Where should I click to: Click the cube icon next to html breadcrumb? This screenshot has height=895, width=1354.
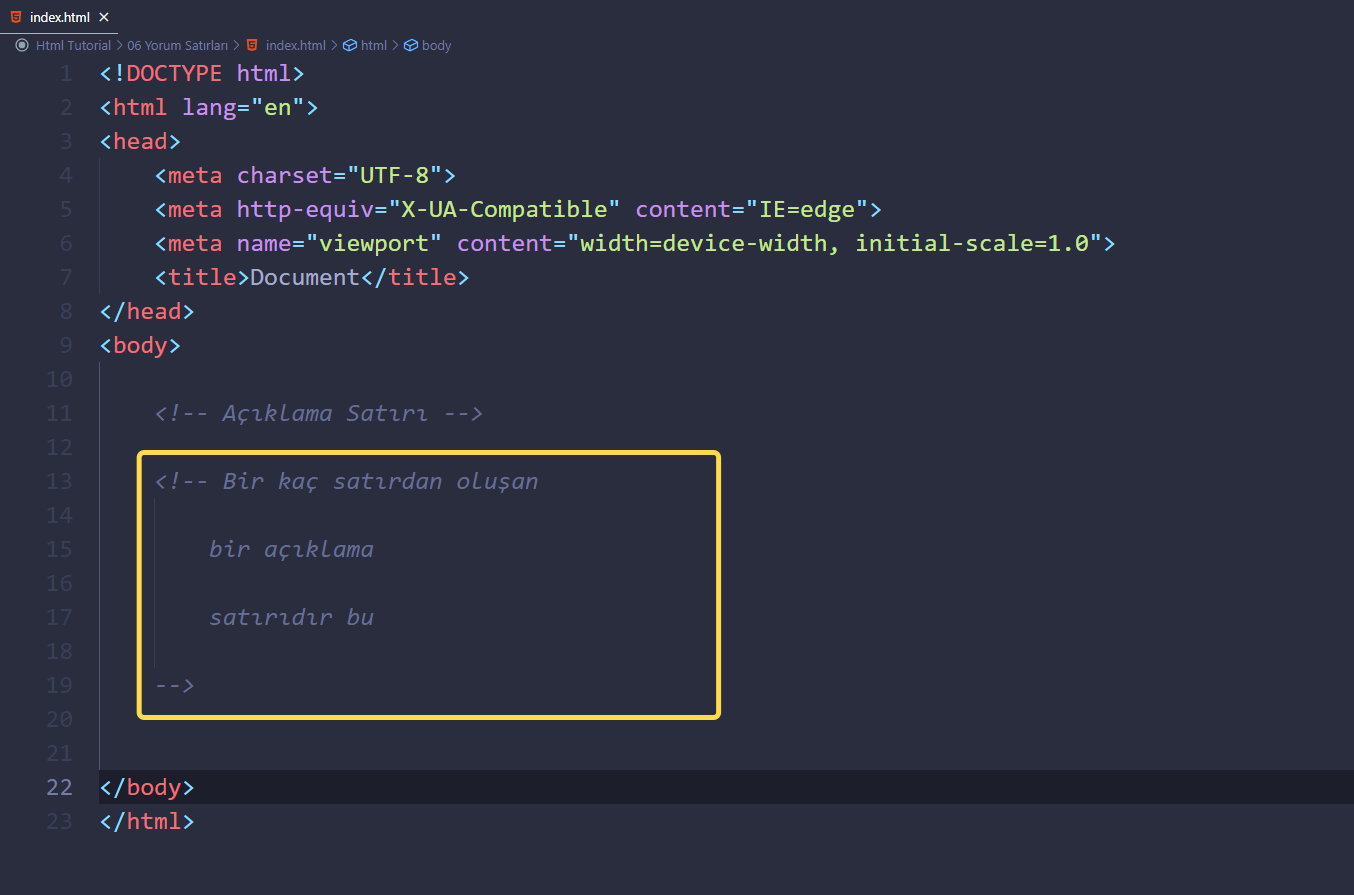point(349,45)
